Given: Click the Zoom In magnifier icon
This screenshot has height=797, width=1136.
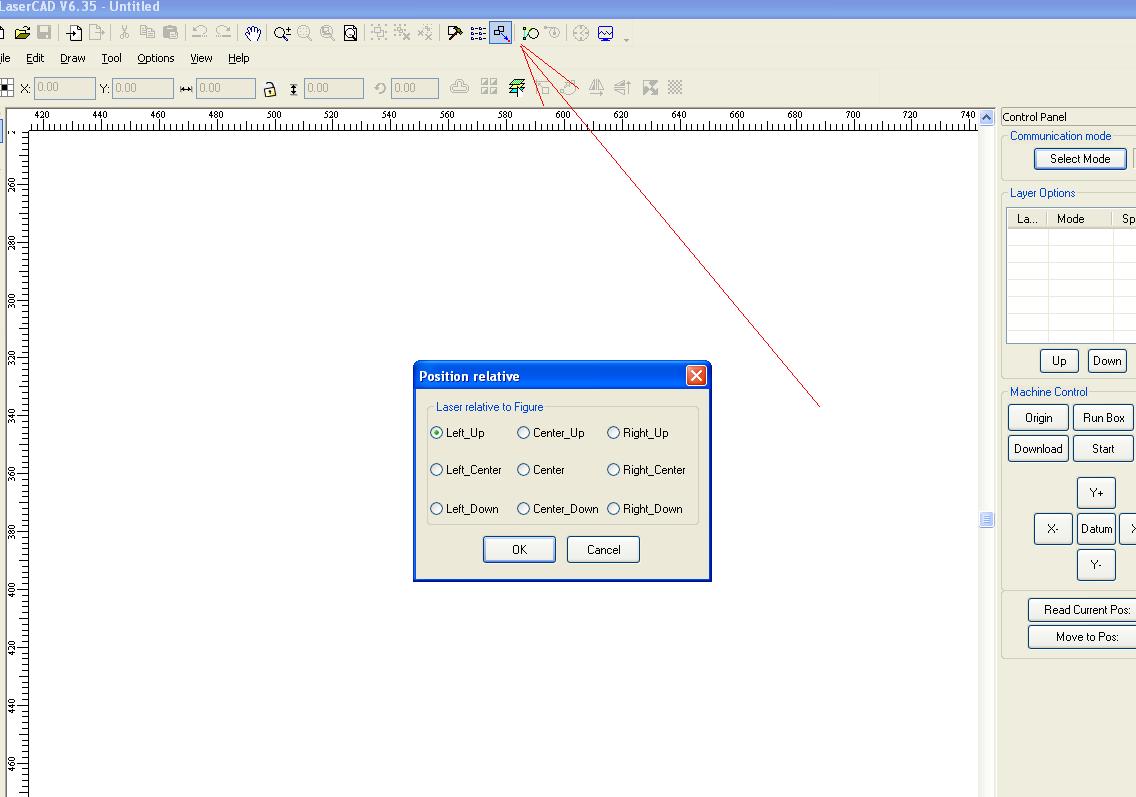Looking at the screenshot, I should click(282, 33).
